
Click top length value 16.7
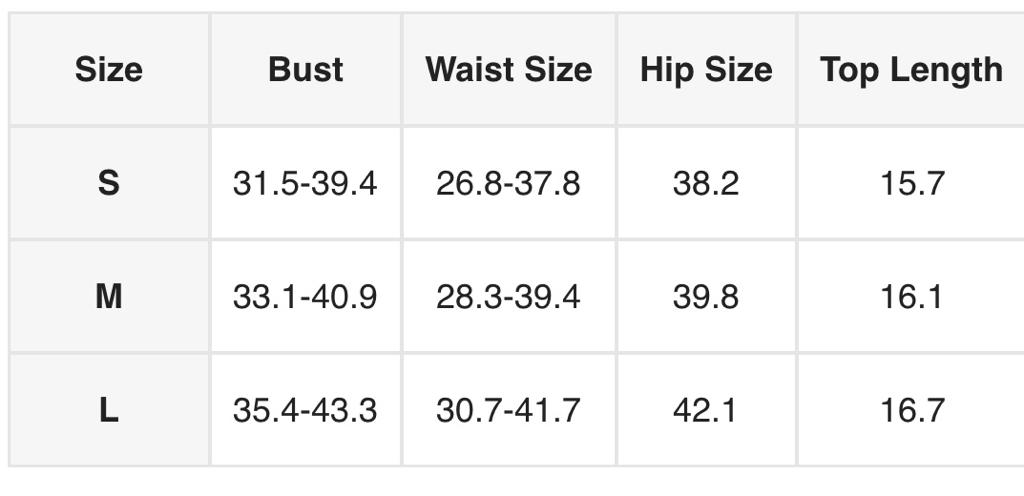coord(912,410)
